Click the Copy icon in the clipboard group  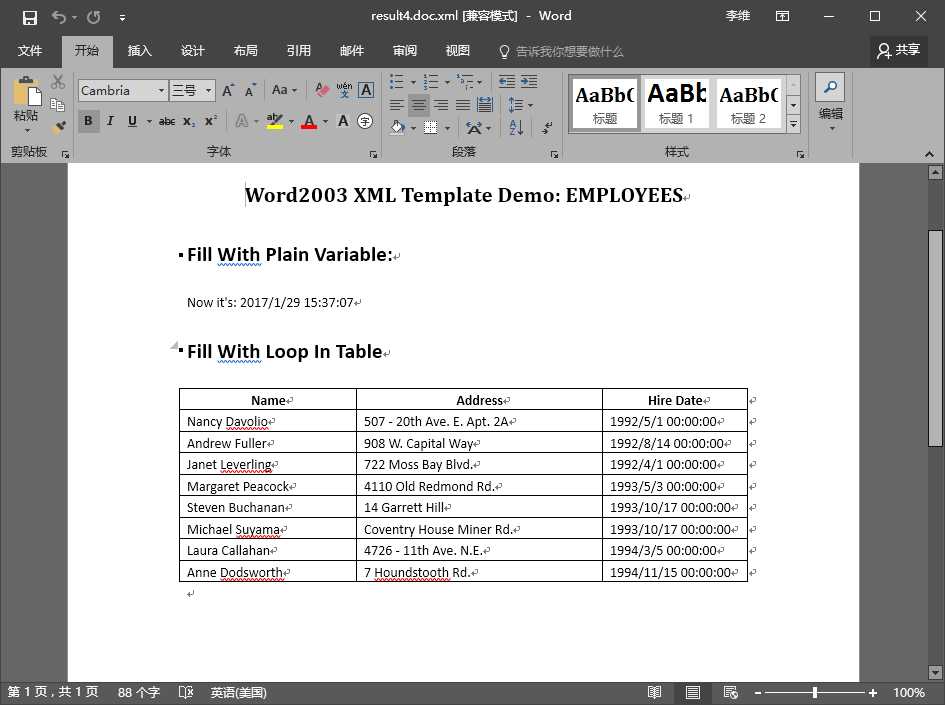coord(57,105)
